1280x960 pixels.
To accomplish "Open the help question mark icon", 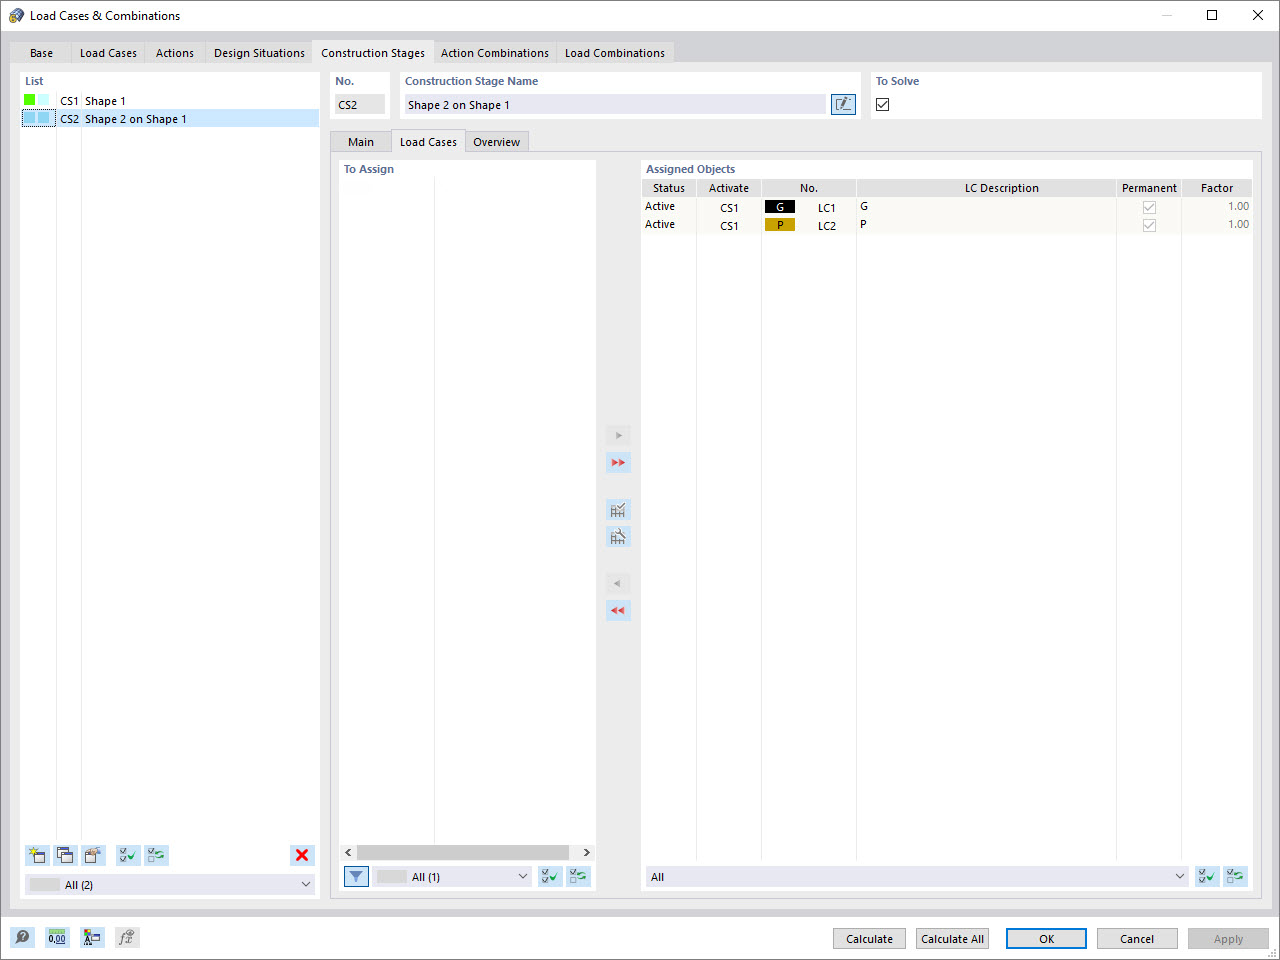I will (x=22, y=937).
